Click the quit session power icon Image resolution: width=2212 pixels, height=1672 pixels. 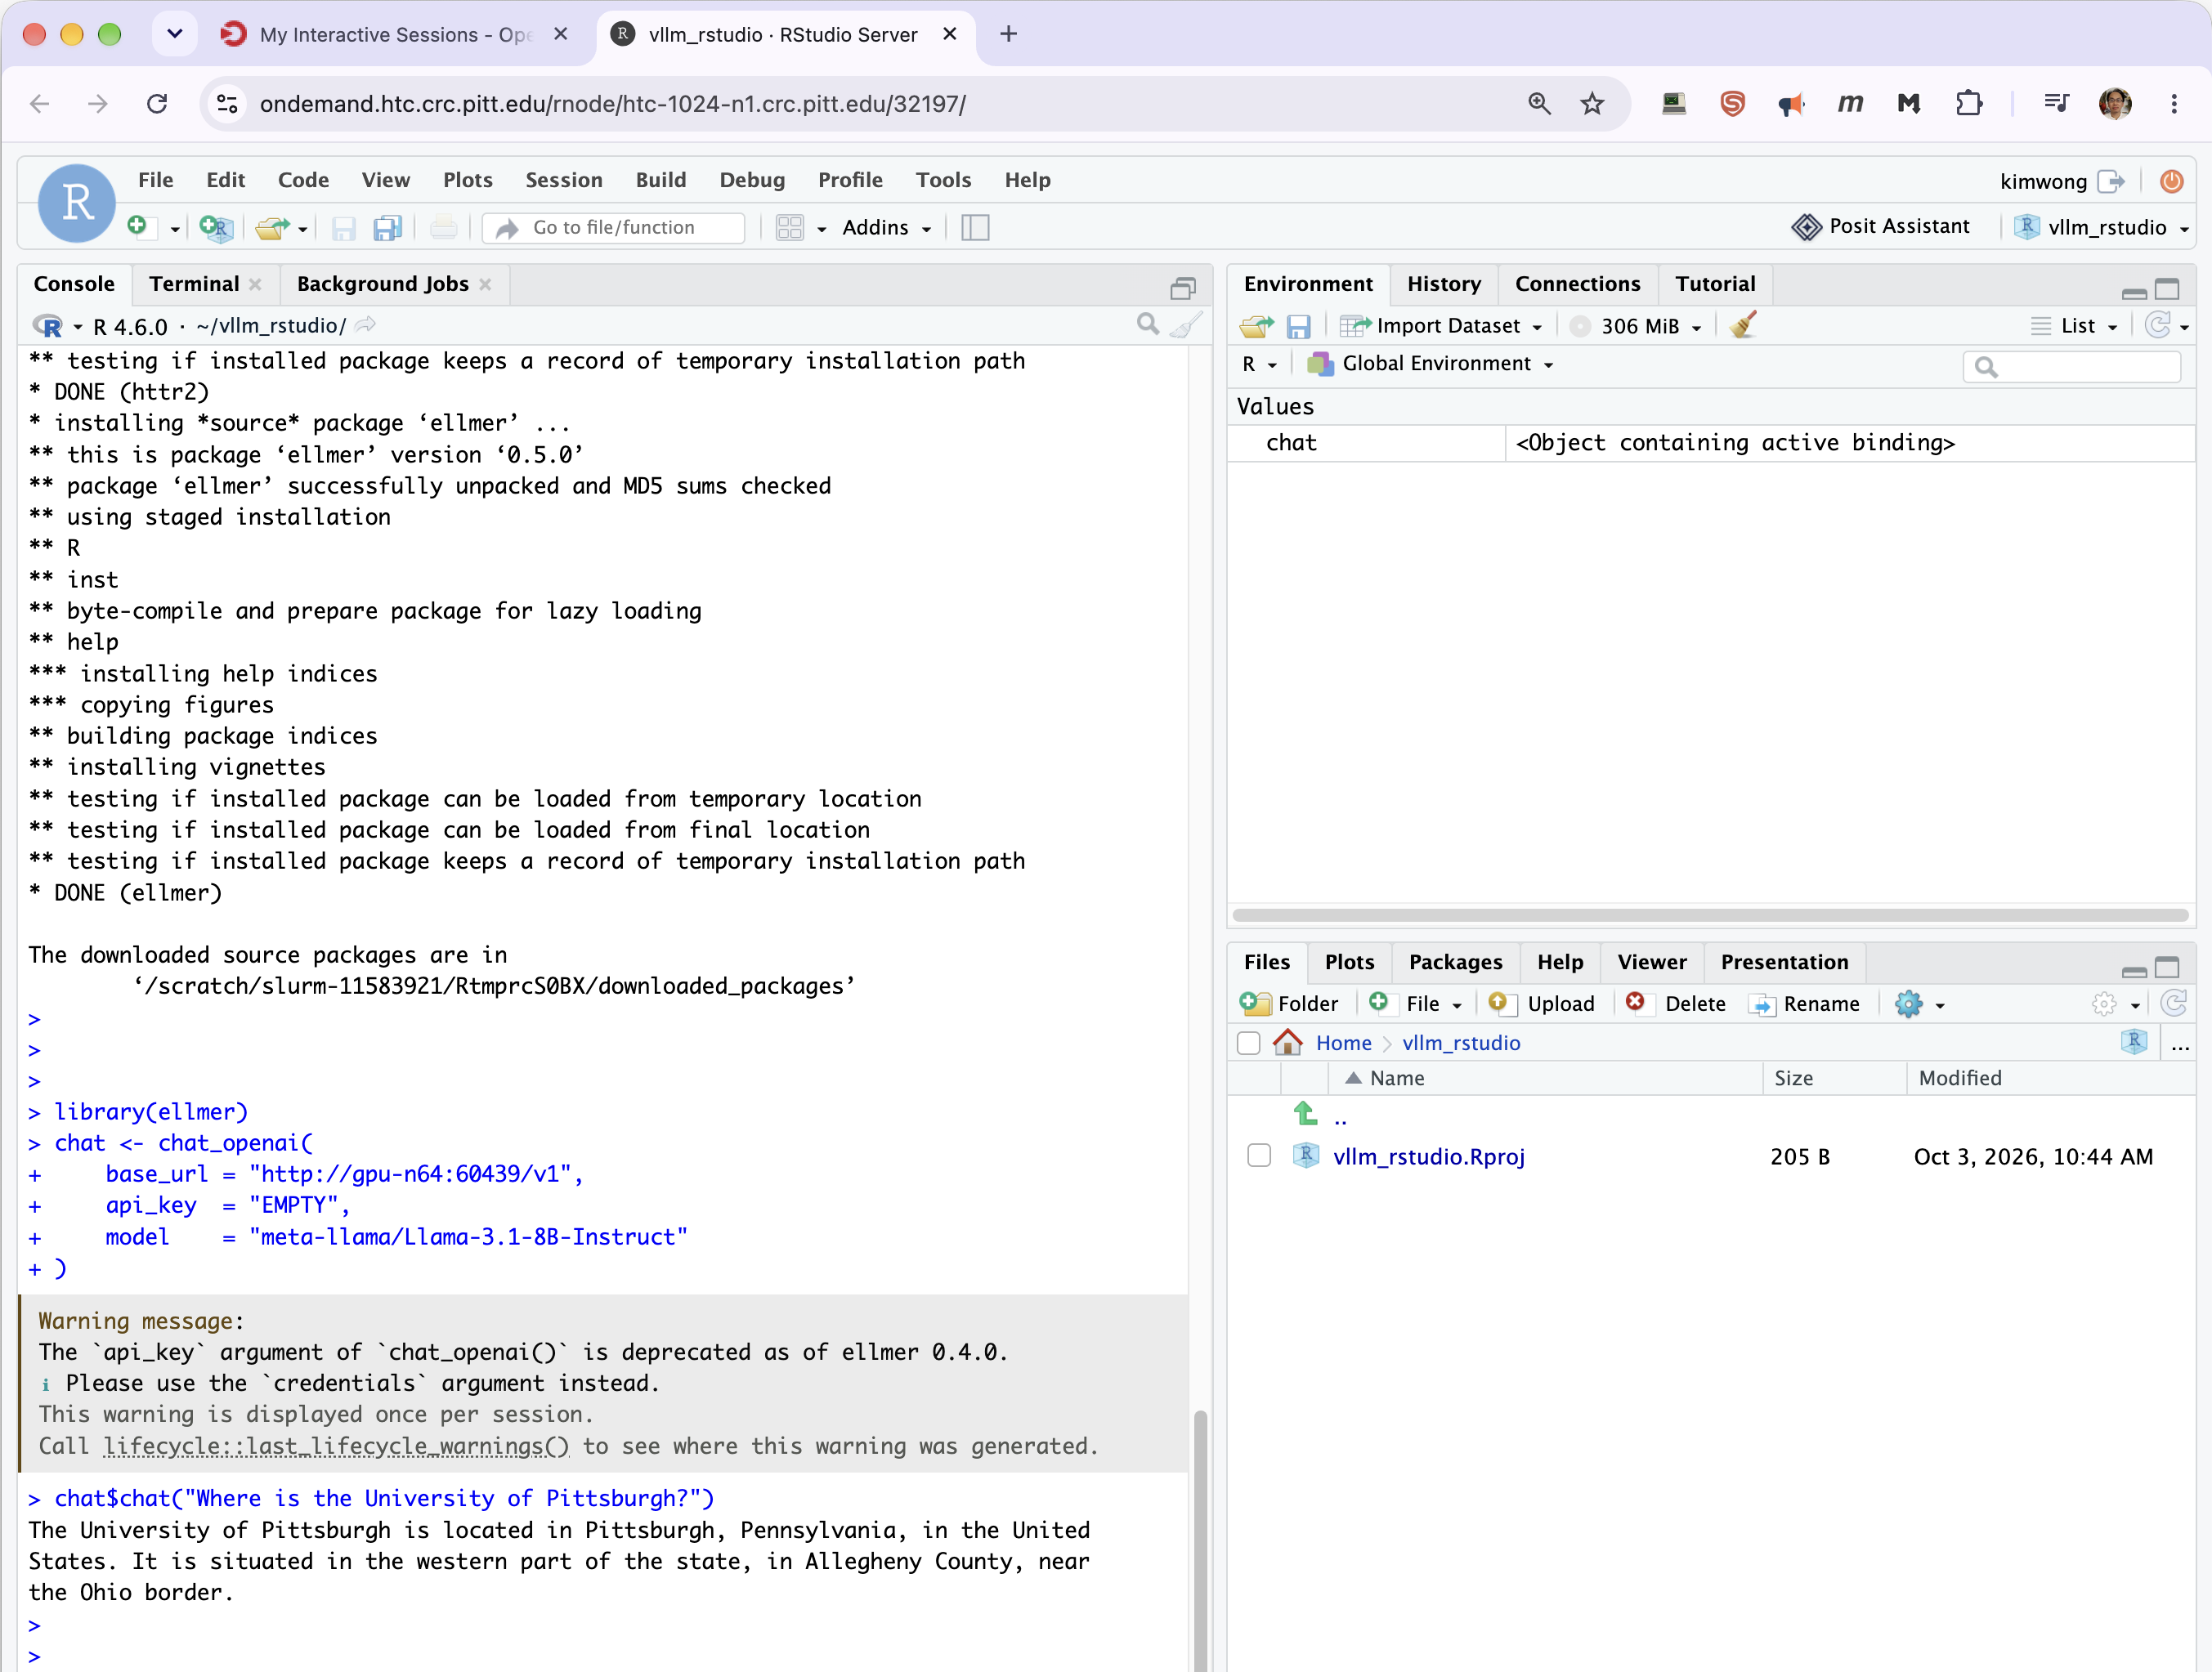click(2170, 181)
